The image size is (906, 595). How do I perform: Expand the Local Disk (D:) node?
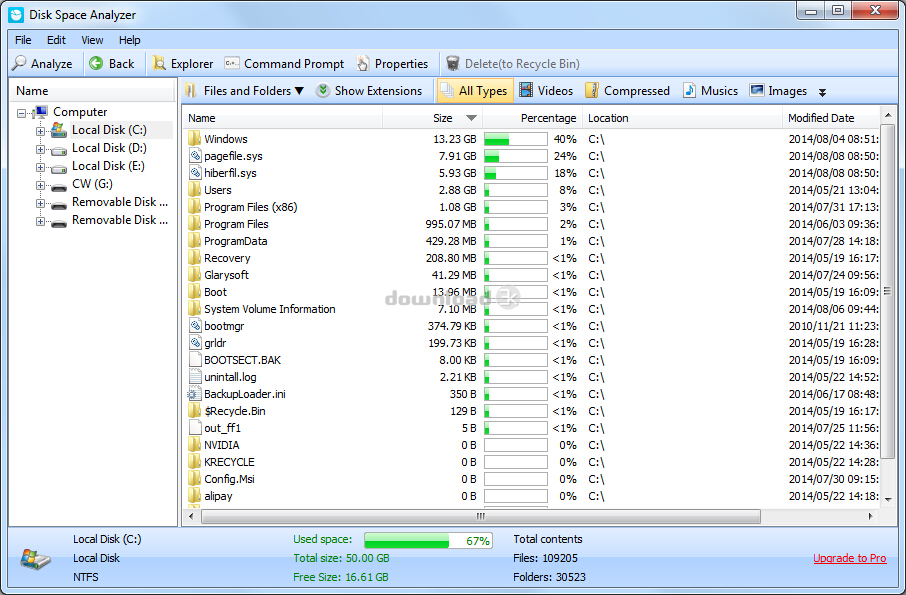point(40,149)
